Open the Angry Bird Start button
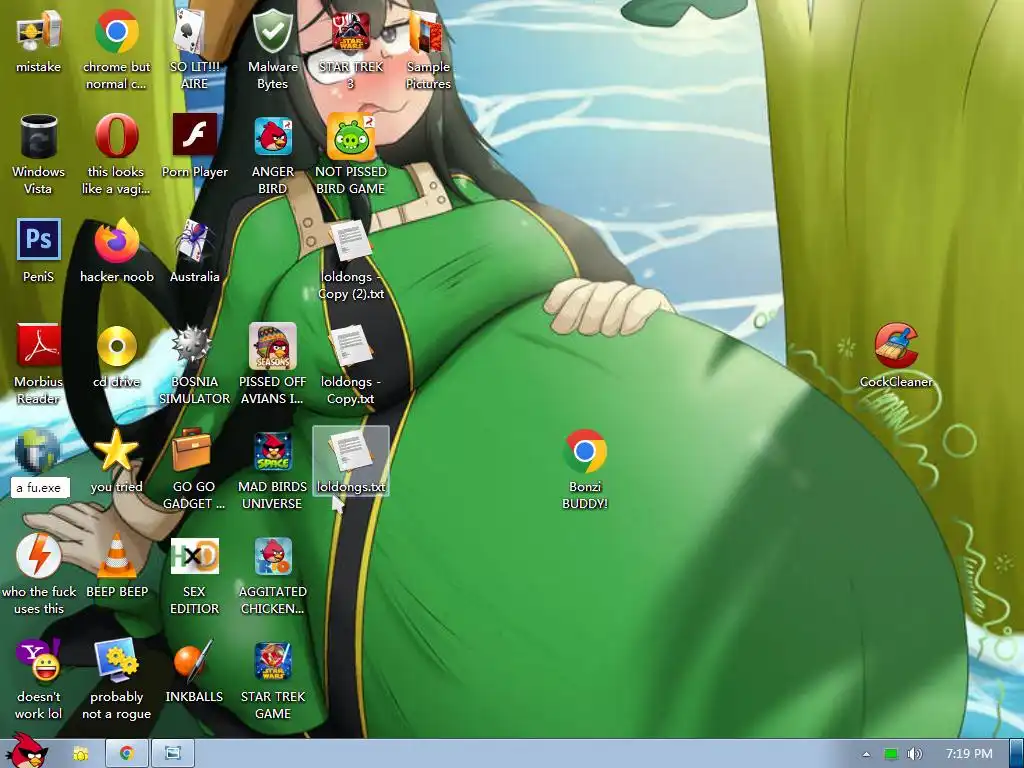Viewport: 1024px width, 768px height. click(25, 751)
